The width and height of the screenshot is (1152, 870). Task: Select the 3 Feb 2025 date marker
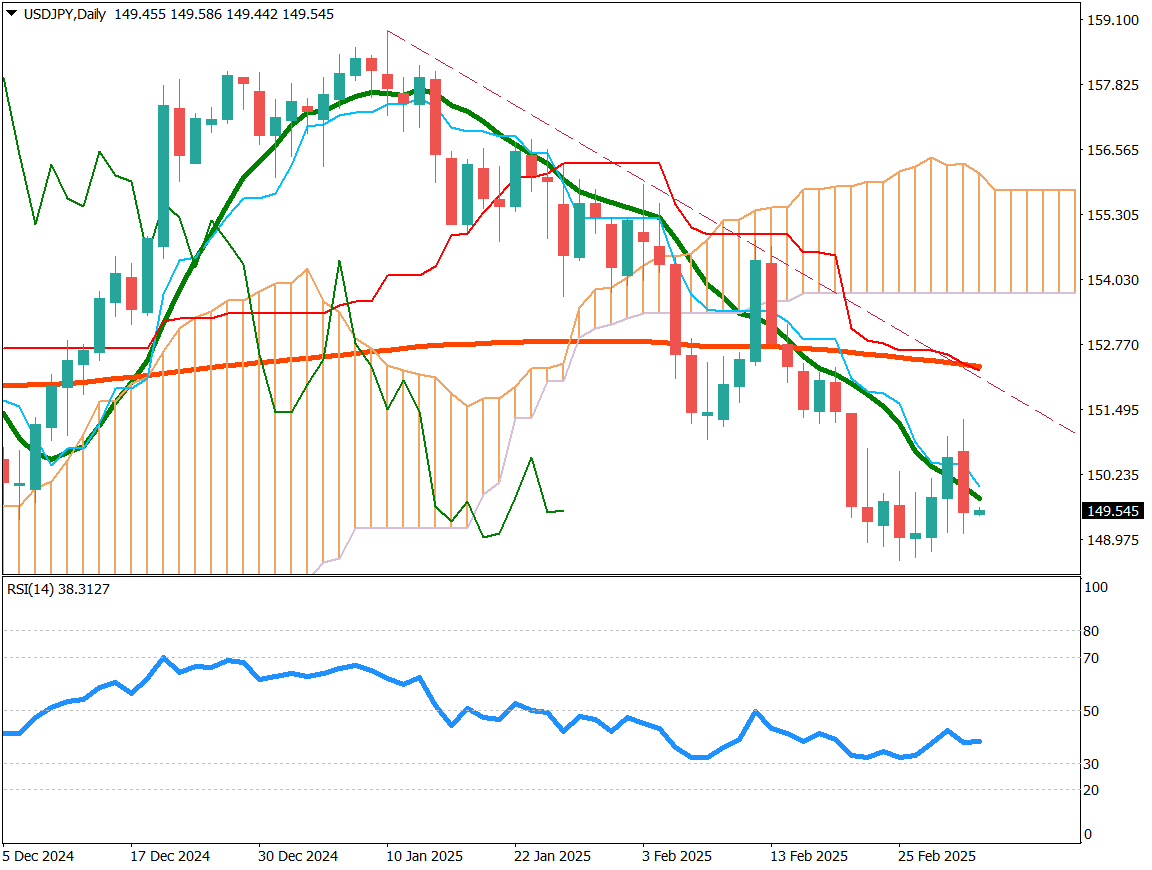[677, 857]
